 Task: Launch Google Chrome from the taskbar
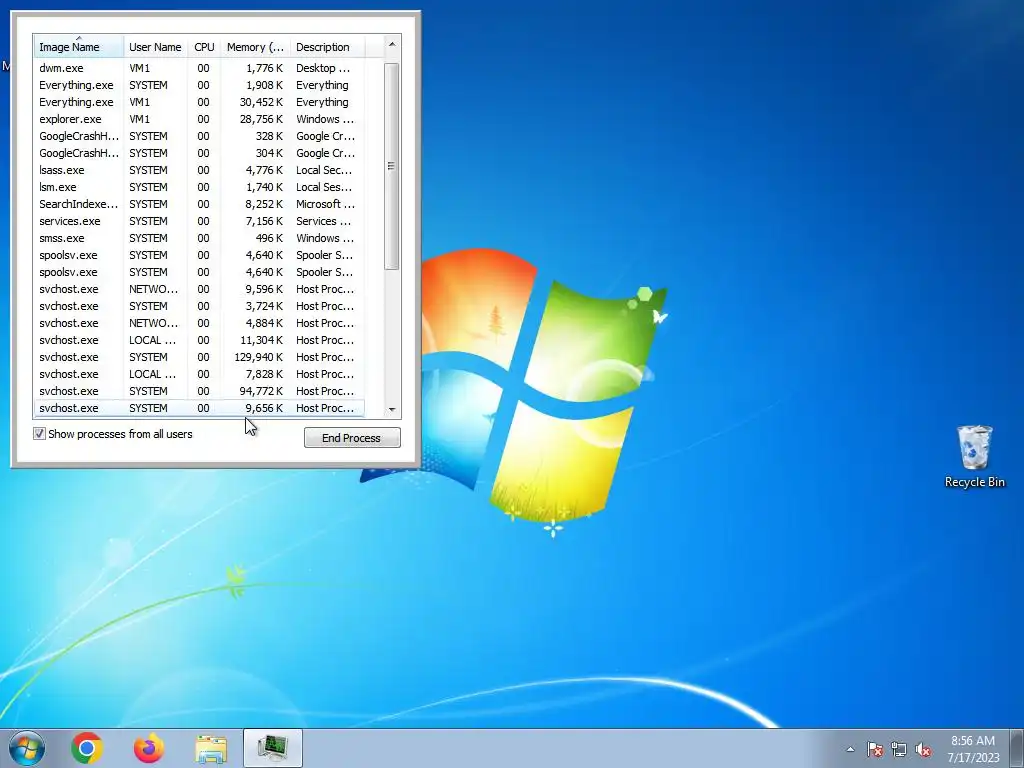click(x=87, y=748)
